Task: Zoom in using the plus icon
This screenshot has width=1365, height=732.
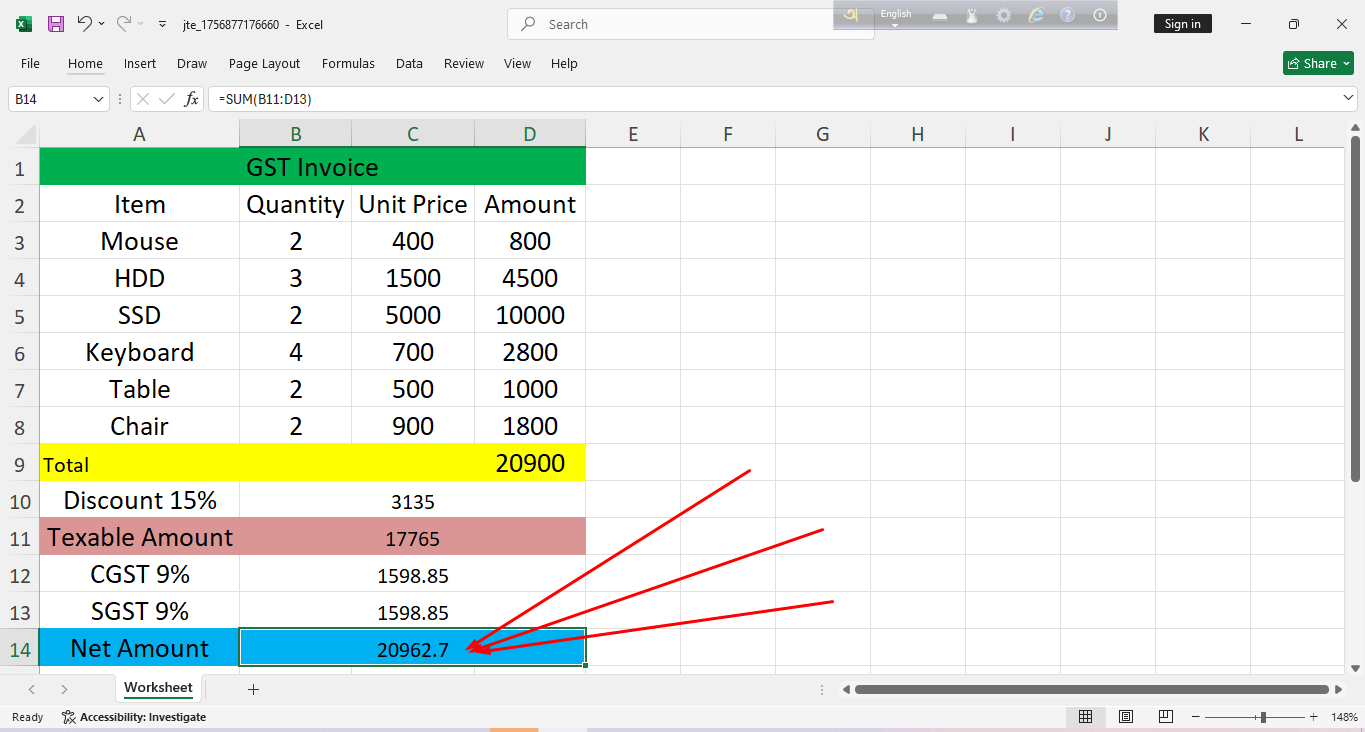Action: pyautogui.click(x=1314, y=717)
